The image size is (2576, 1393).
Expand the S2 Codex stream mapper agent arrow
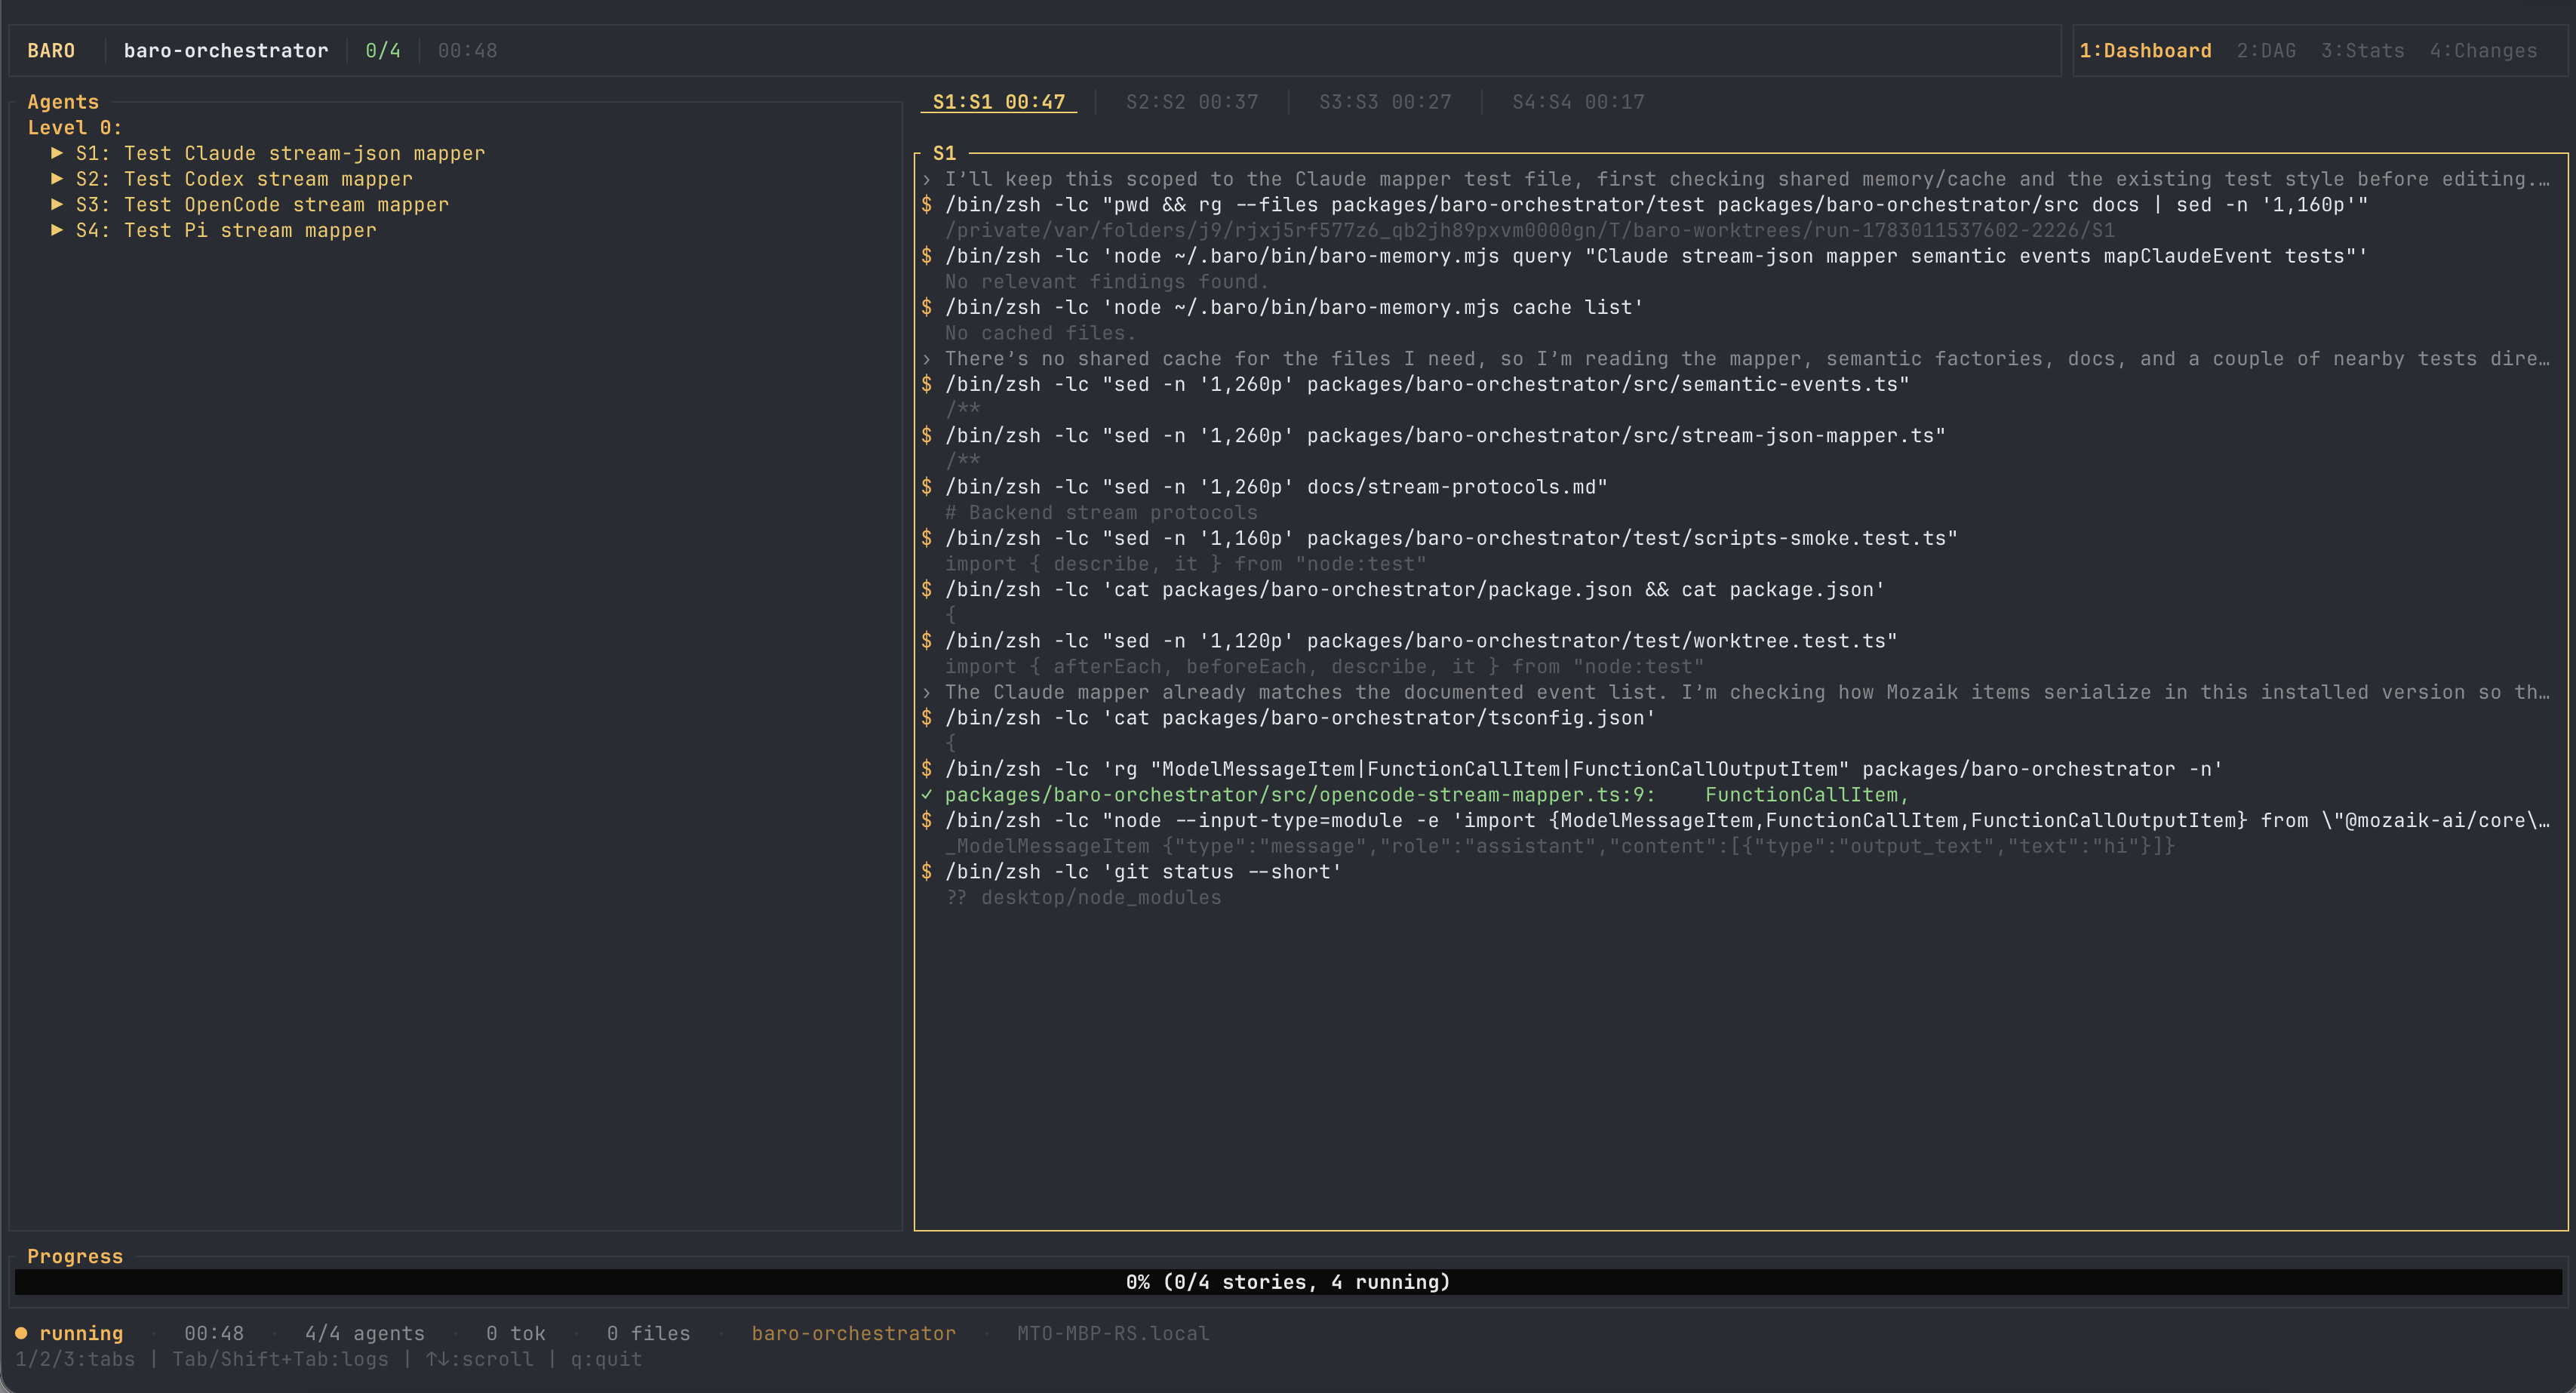[57, 179]
